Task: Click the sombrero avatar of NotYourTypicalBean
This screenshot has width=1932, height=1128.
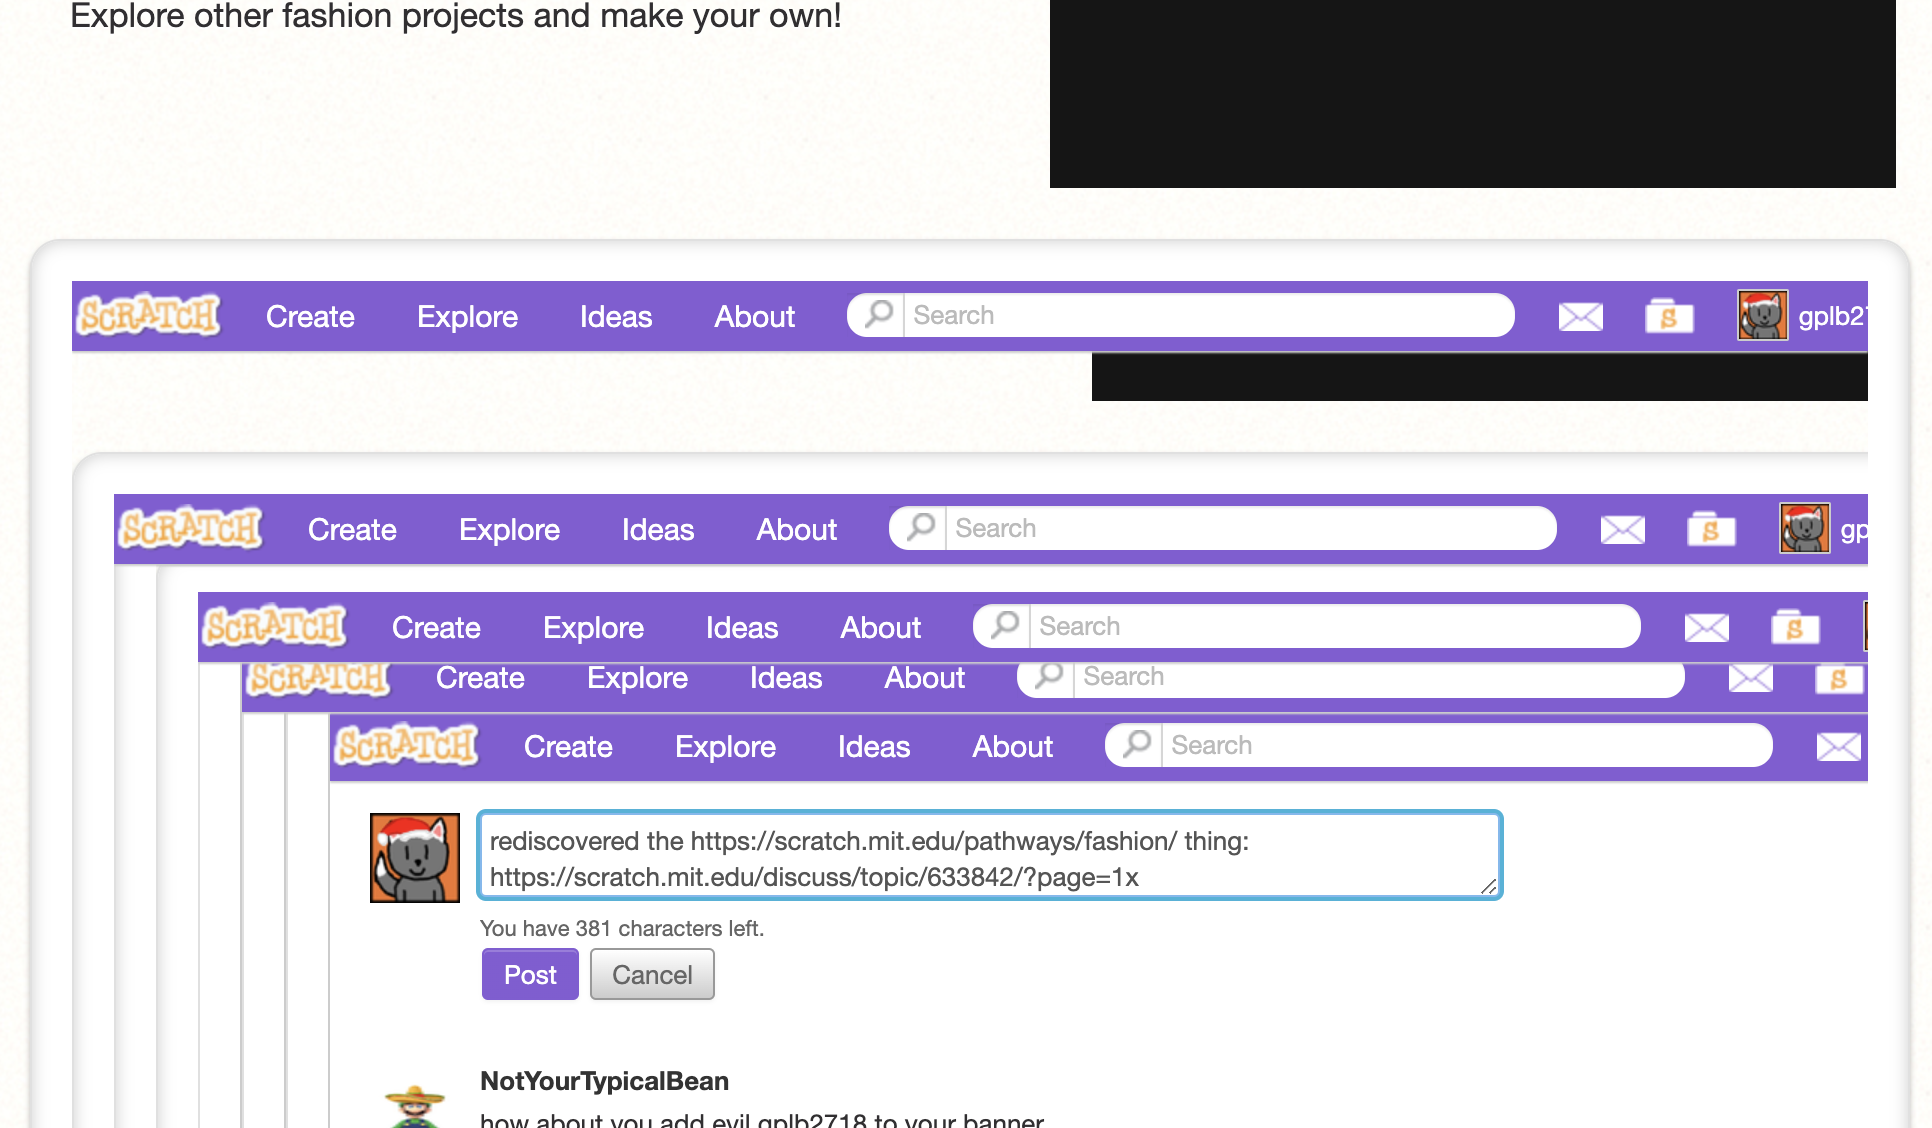Action: click(414, 1106)
